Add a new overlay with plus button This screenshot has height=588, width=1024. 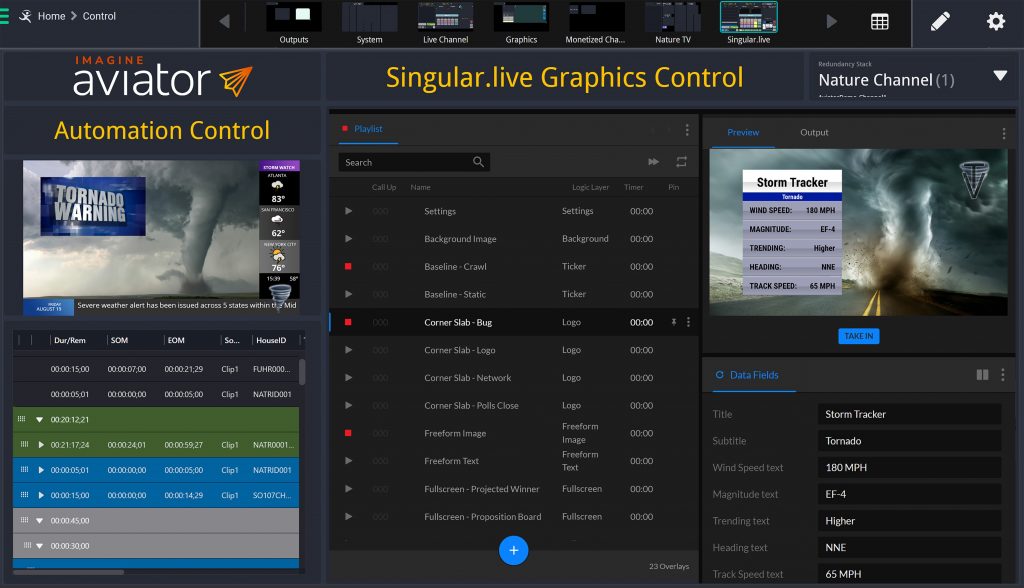coord(513,550)
